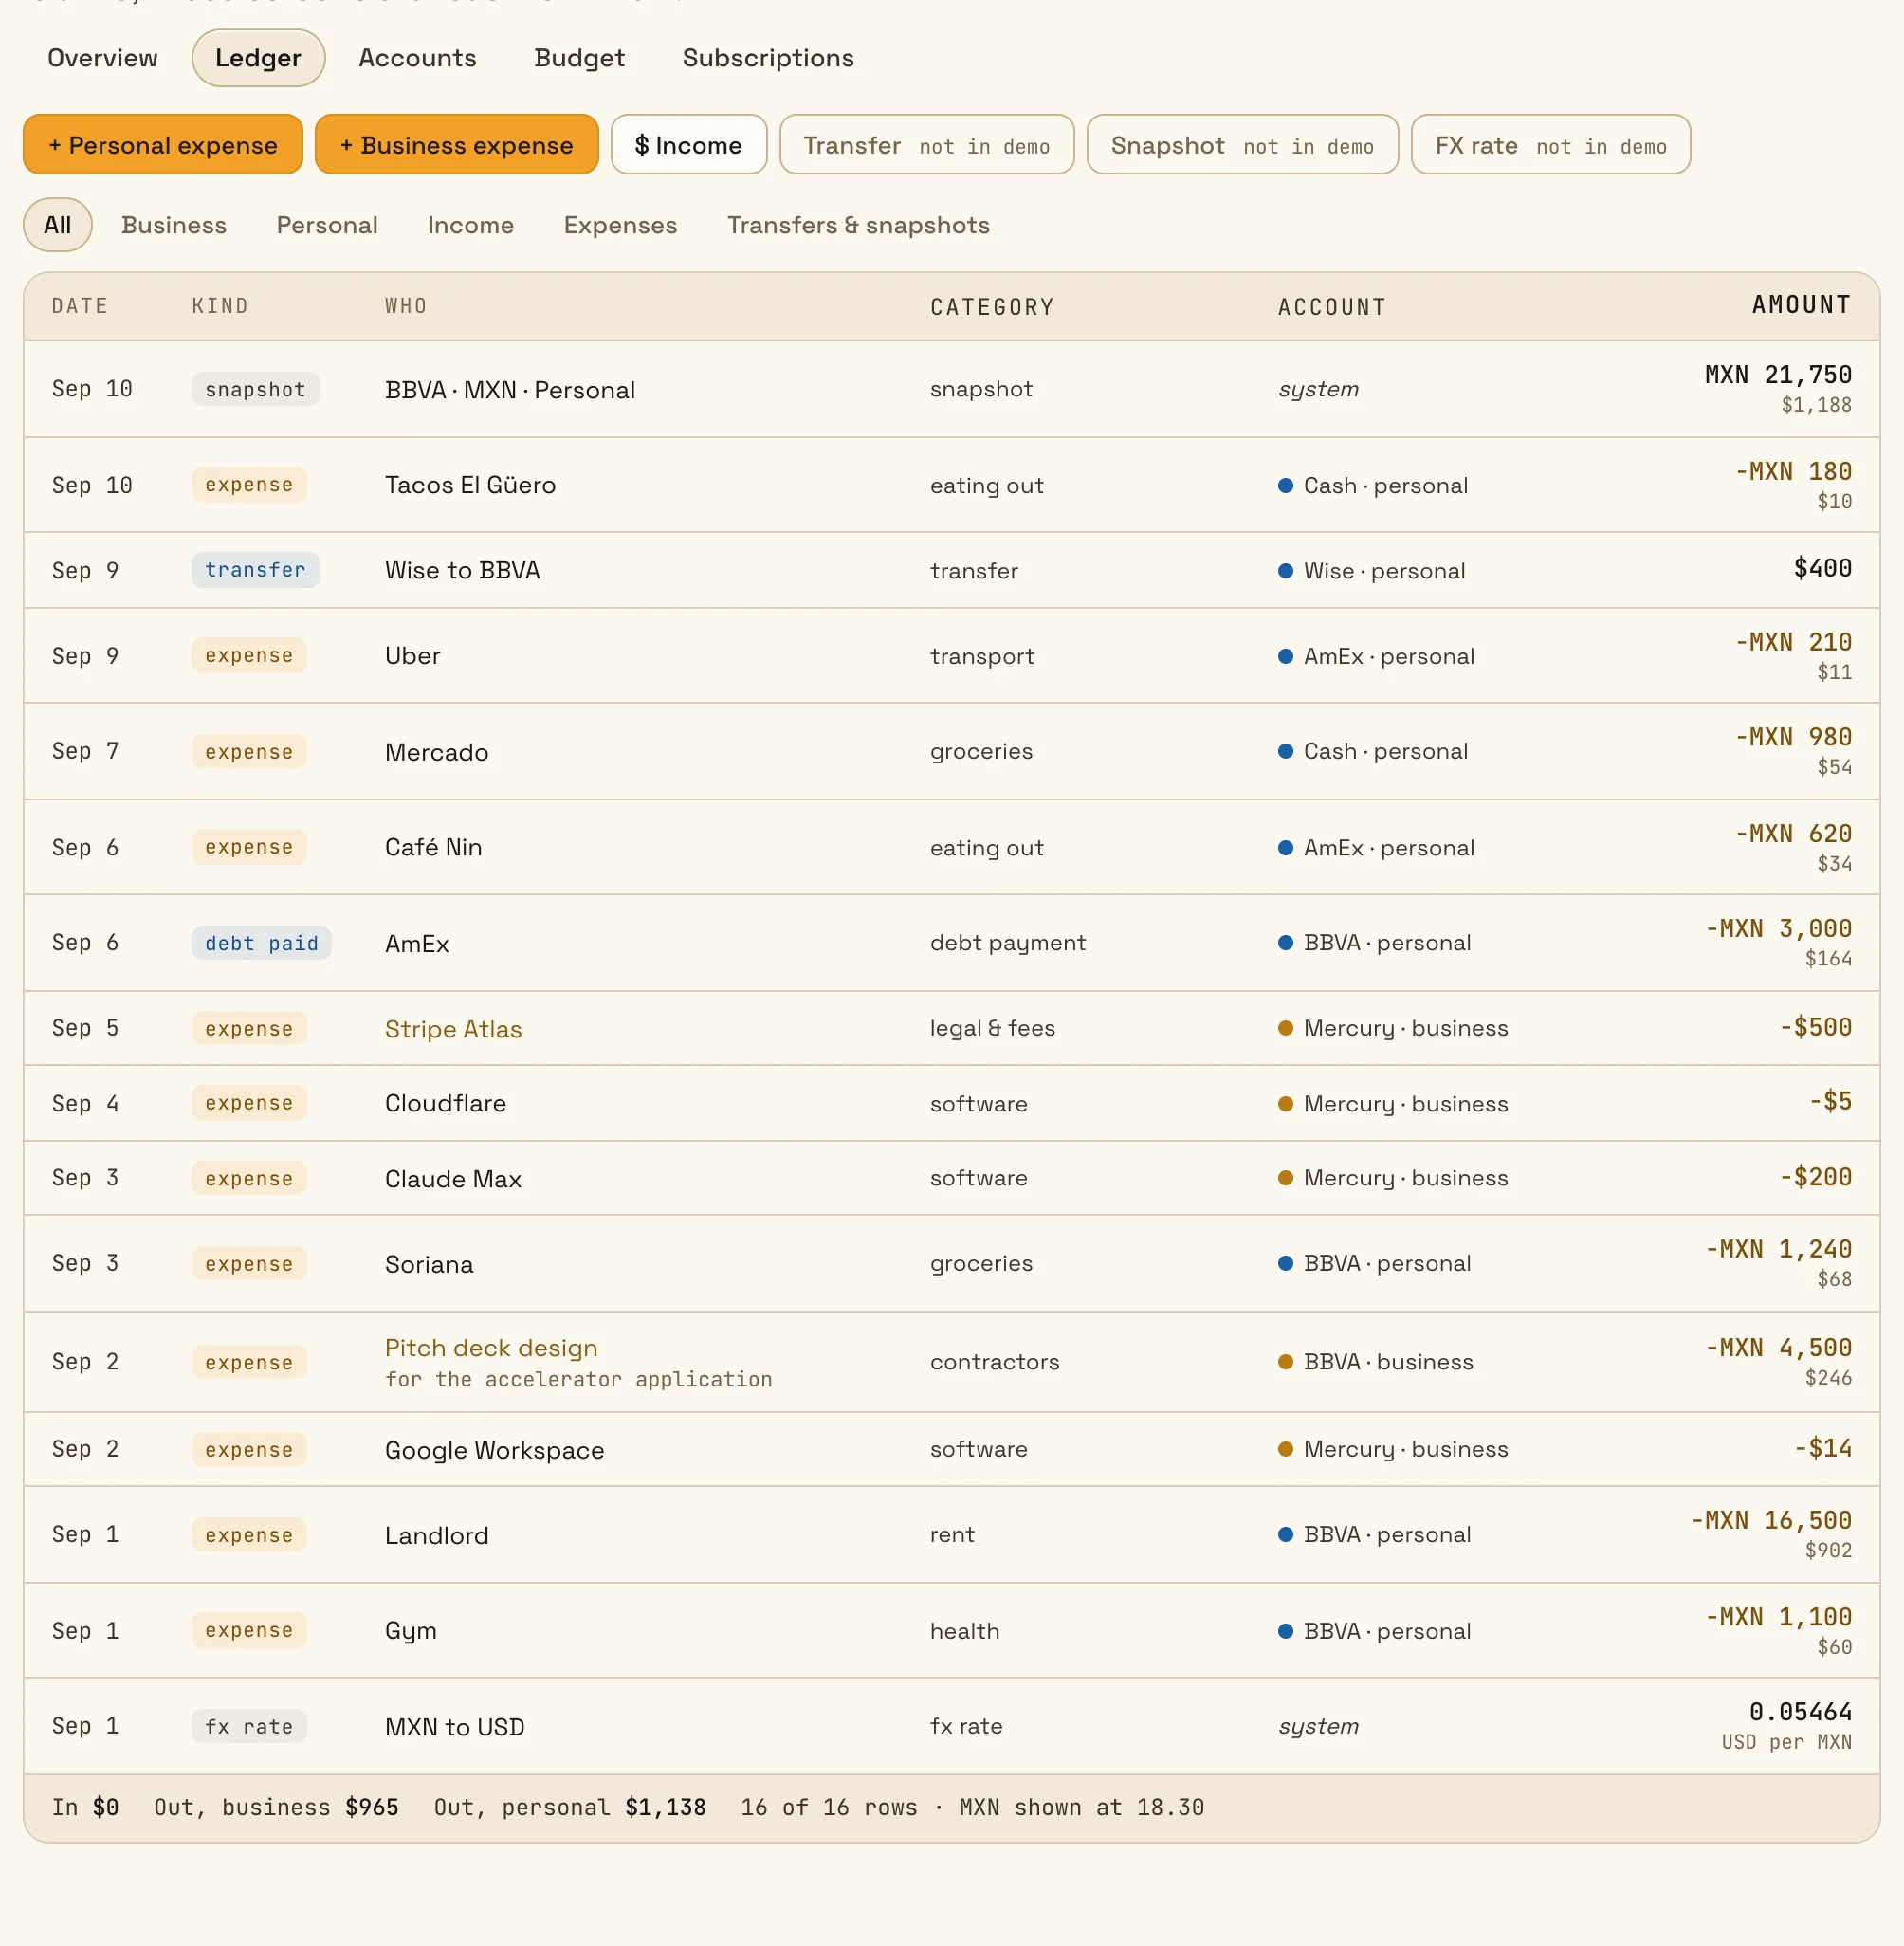Screen dimensions: 1904x1946
Task: Click the AMOUNT column header
Action: pos(1801,305)
